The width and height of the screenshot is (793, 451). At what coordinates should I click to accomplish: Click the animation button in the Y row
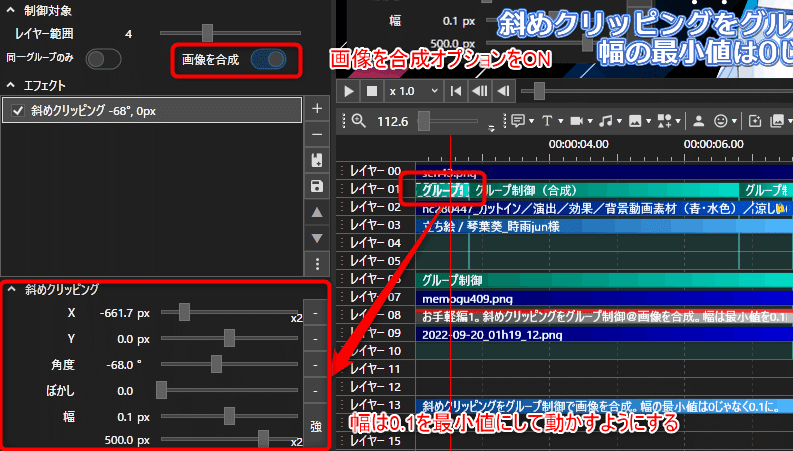(315, 339)
